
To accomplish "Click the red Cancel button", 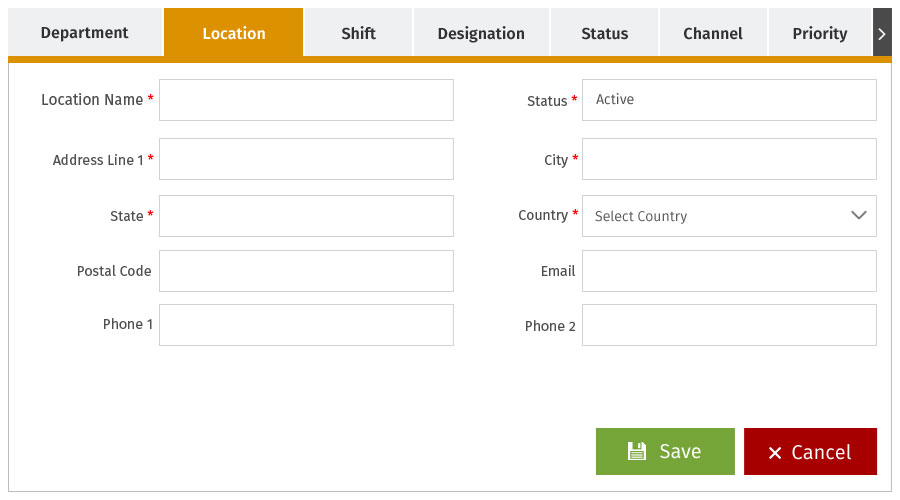I will [x=810, y=451].
